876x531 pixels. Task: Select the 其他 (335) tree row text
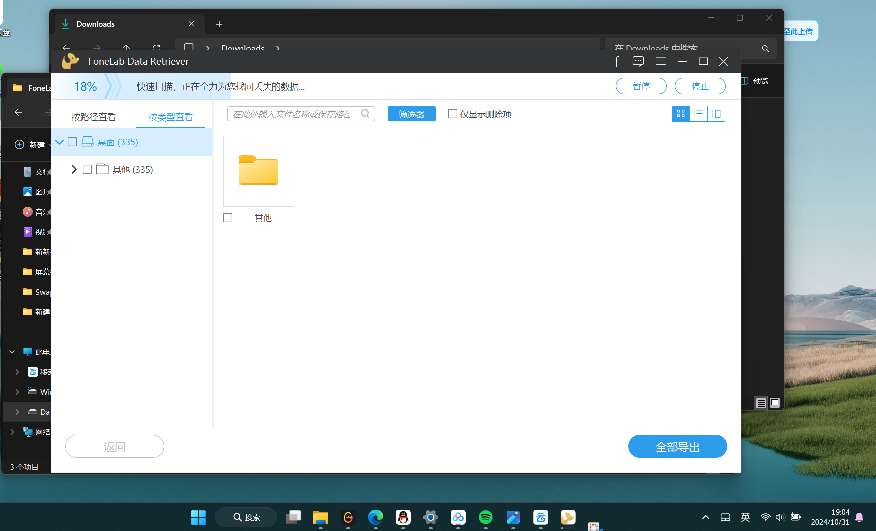pos(132,169)
